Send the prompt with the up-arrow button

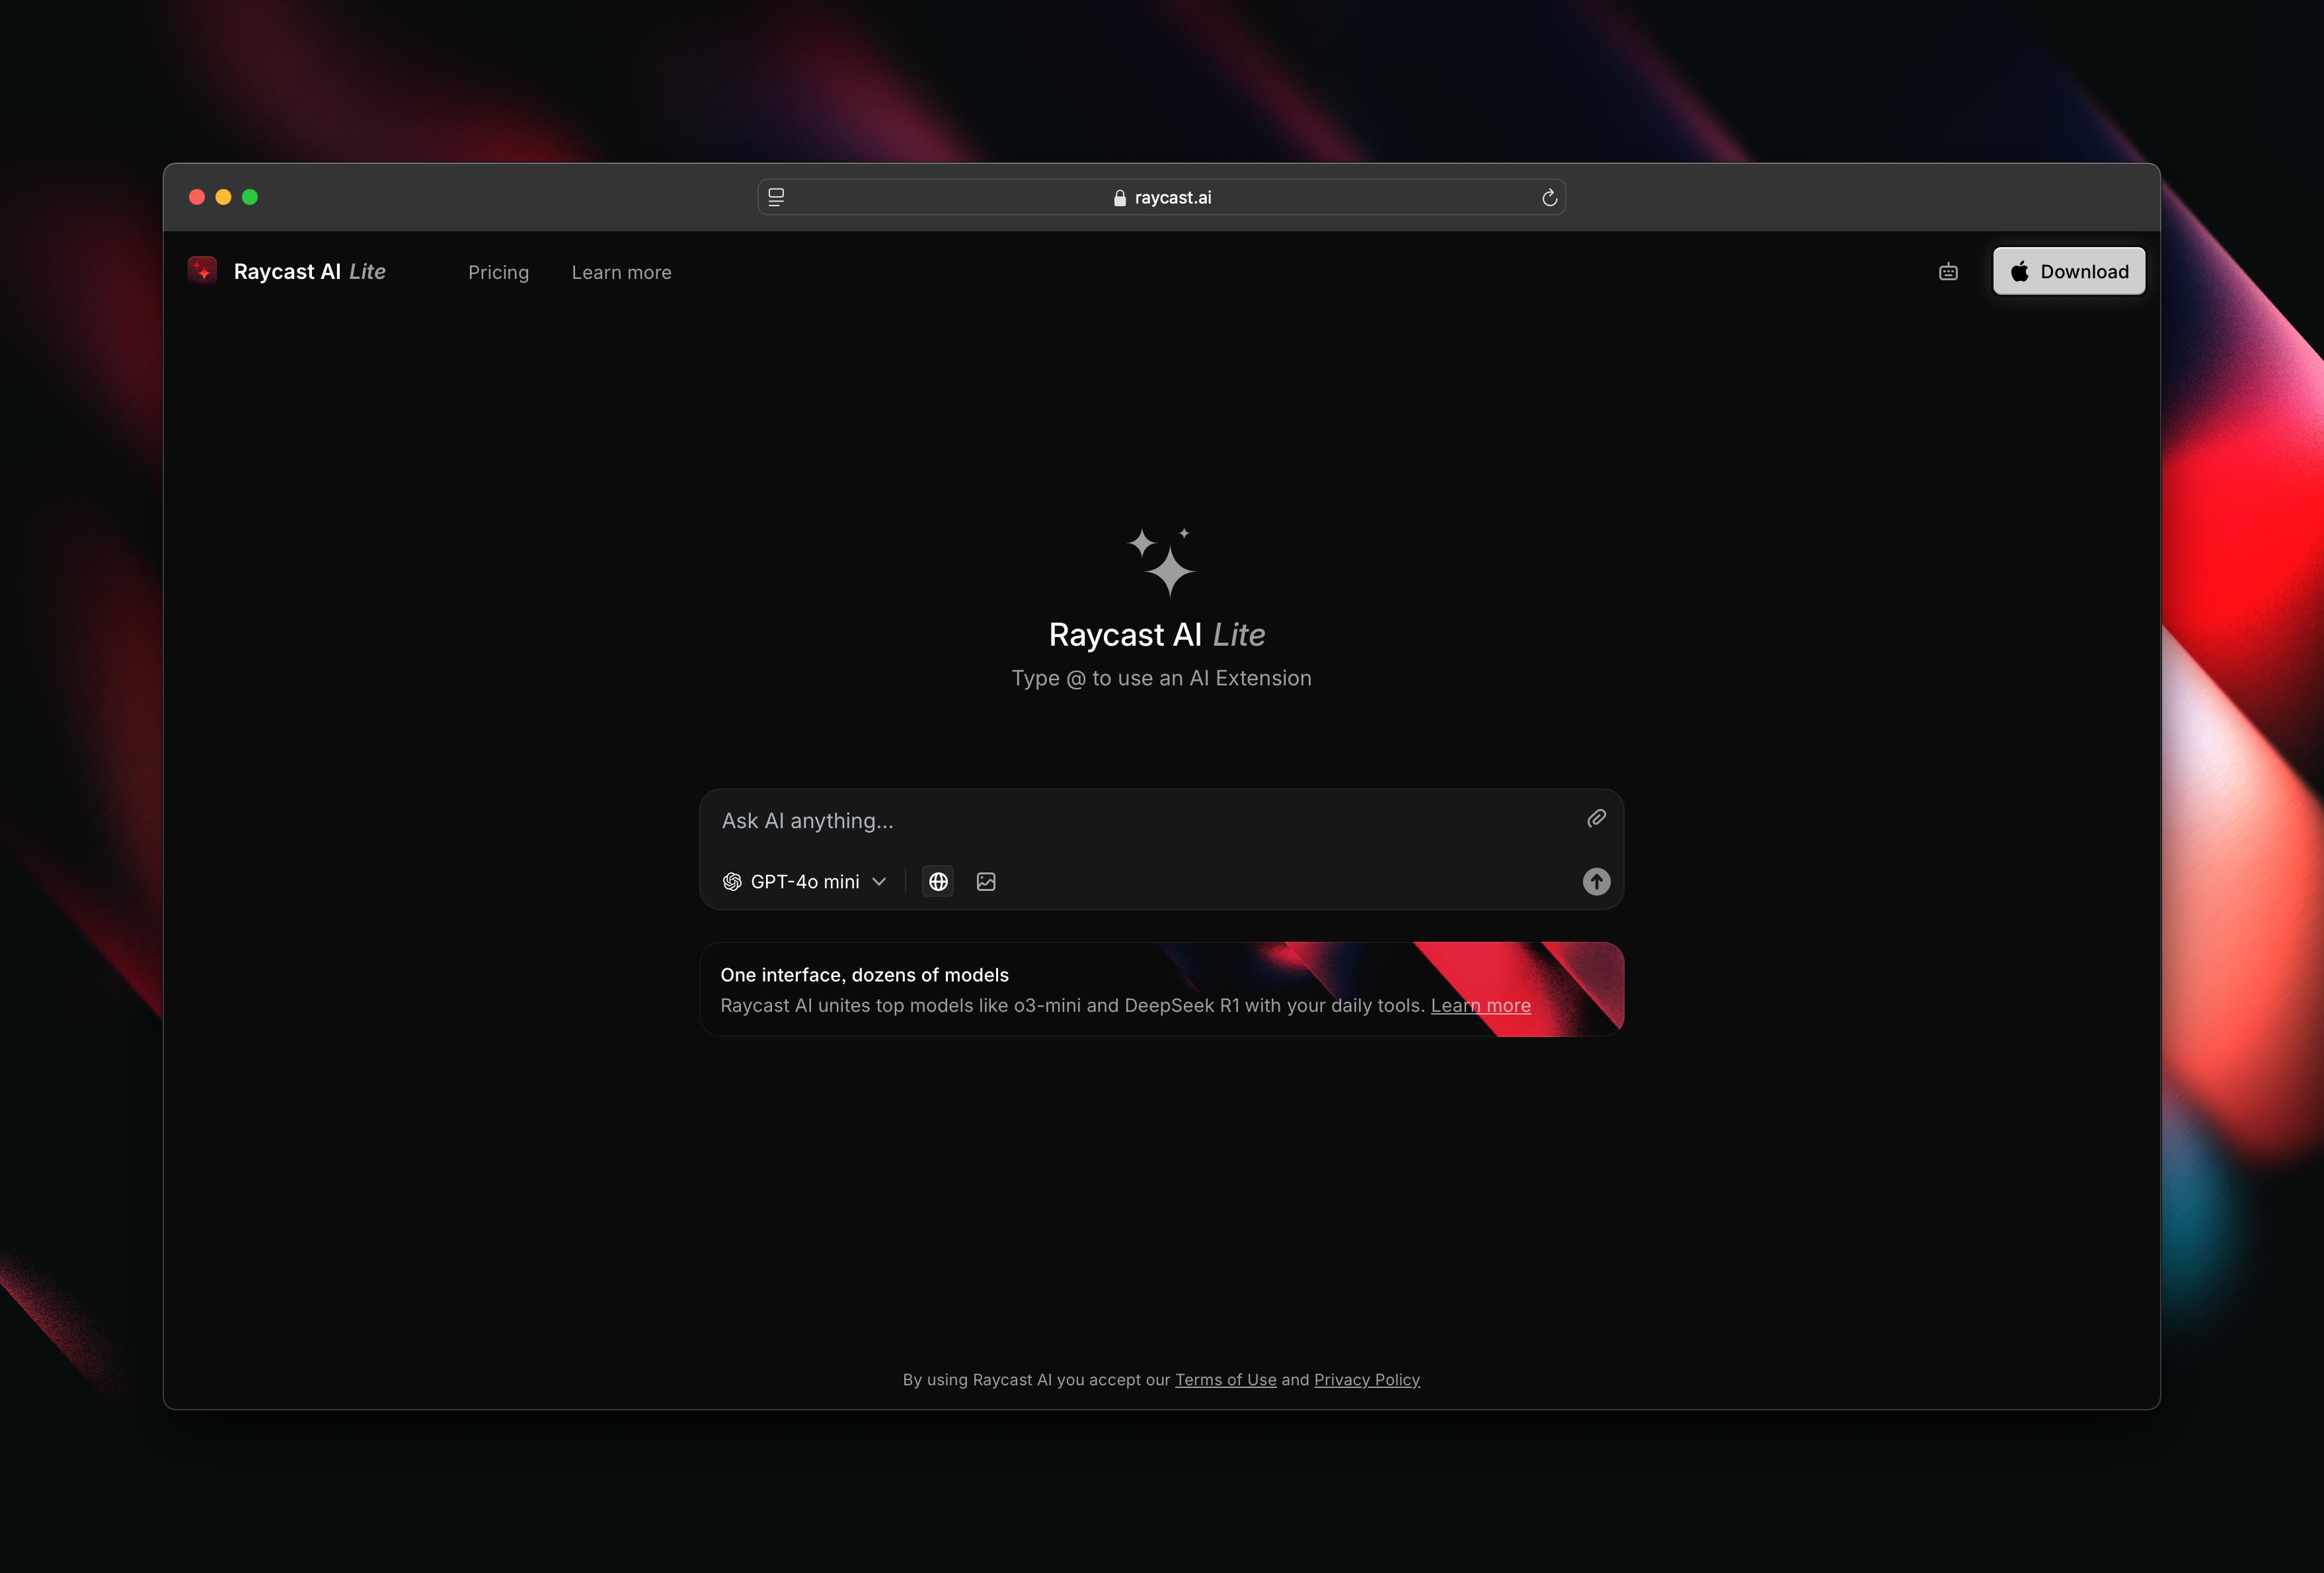click(1596, 881)
